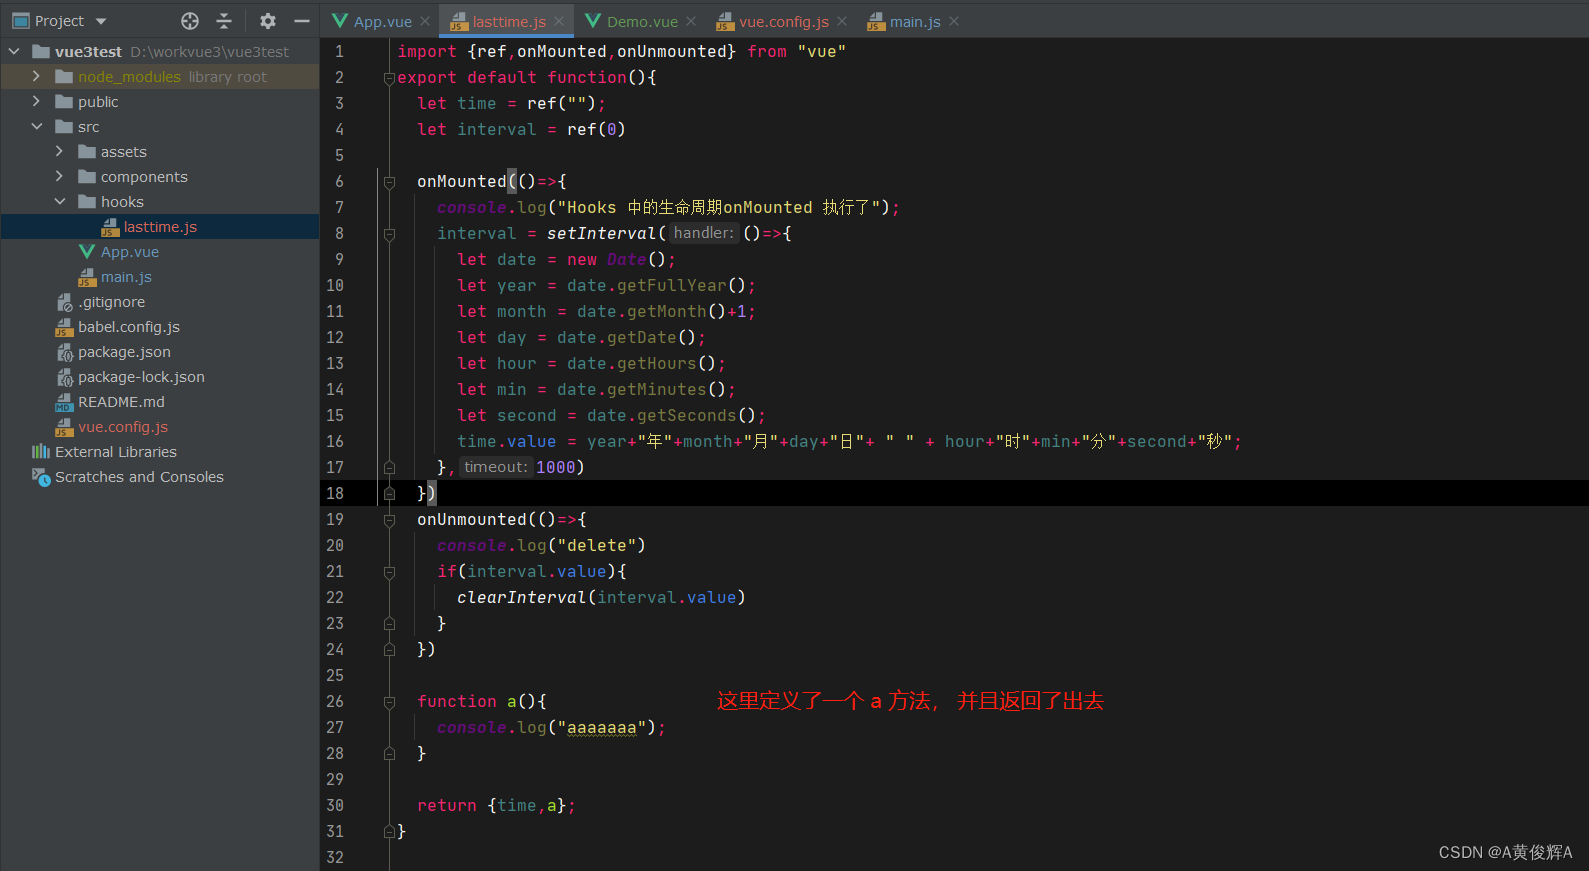The width and height of the screenshot is (1589, 871).
Task: Fold the if block at line 21
Action: (x=389, y=572)
